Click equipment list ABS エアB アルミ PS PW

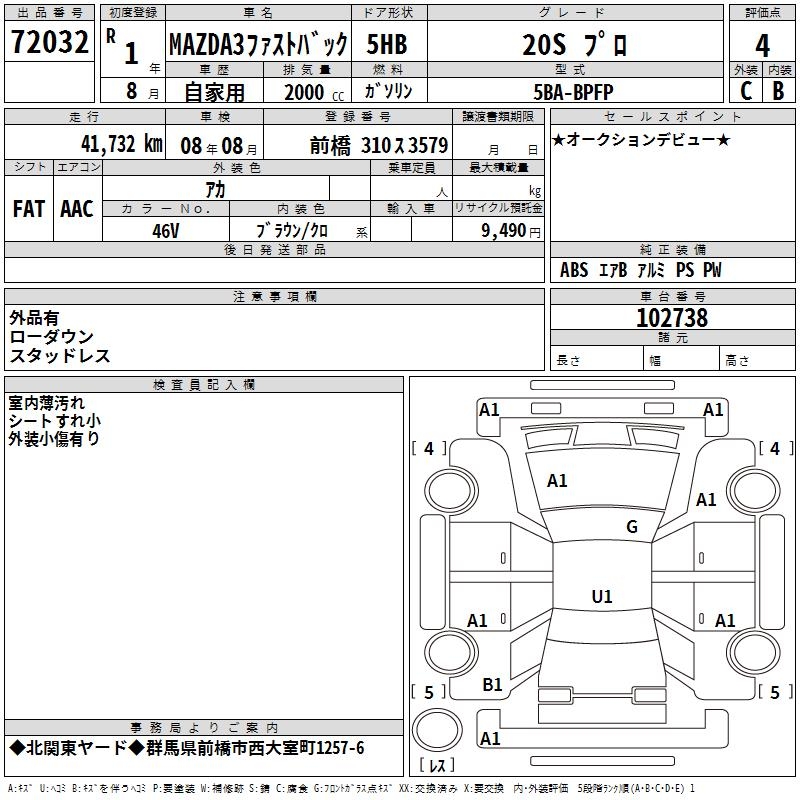tap(640, 270)
